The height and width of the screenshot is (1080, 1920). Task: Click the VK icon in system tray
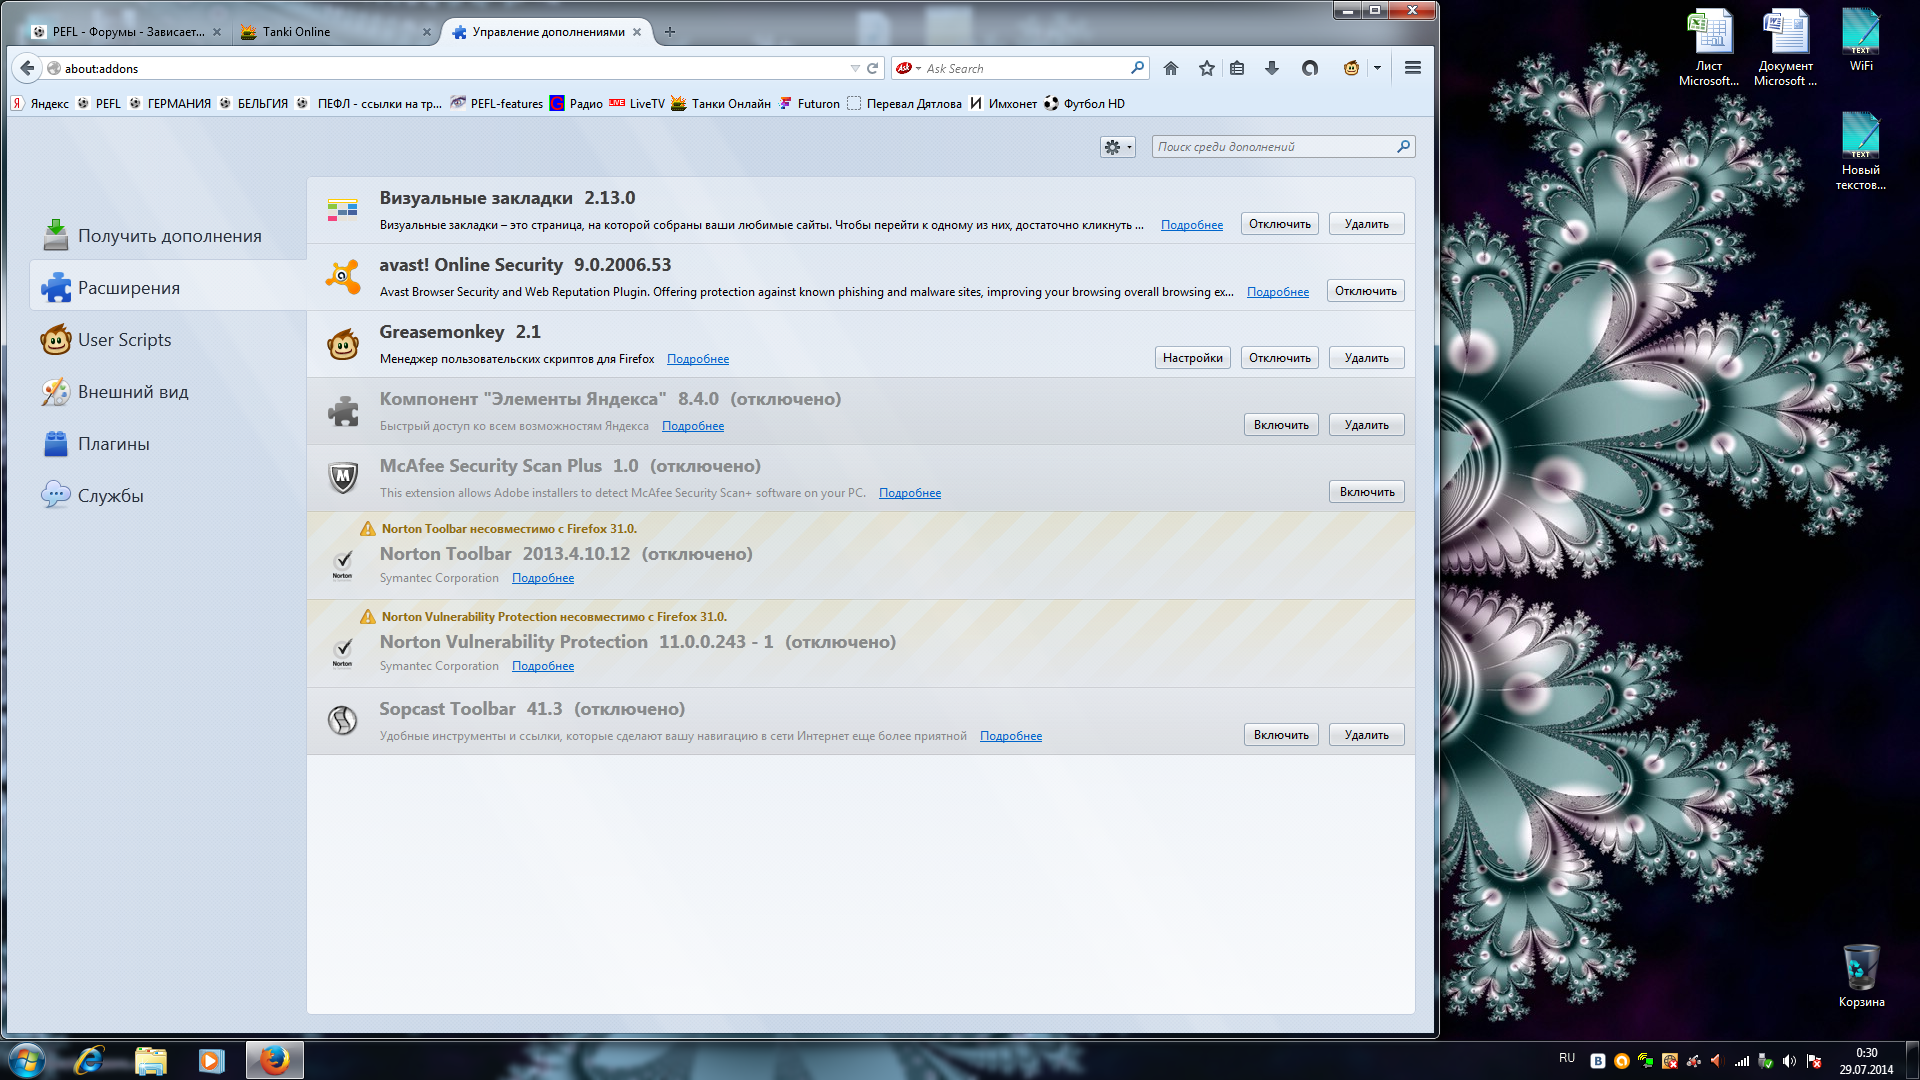[x=1598, y=1061]
